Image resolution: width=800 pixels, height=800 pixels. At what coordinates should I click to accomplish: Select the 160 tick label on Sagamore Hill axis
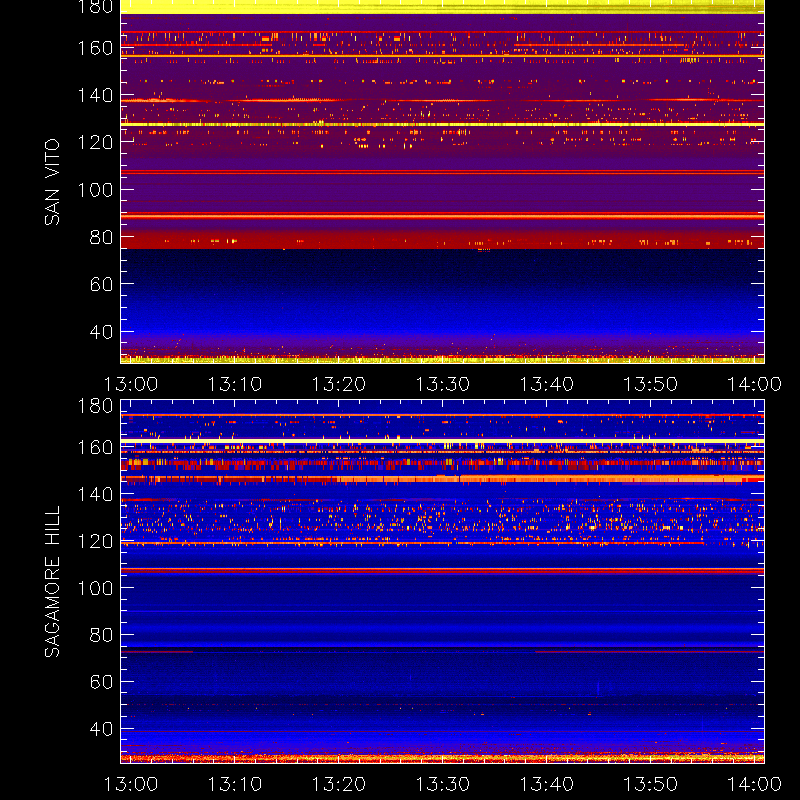(95, 447)
